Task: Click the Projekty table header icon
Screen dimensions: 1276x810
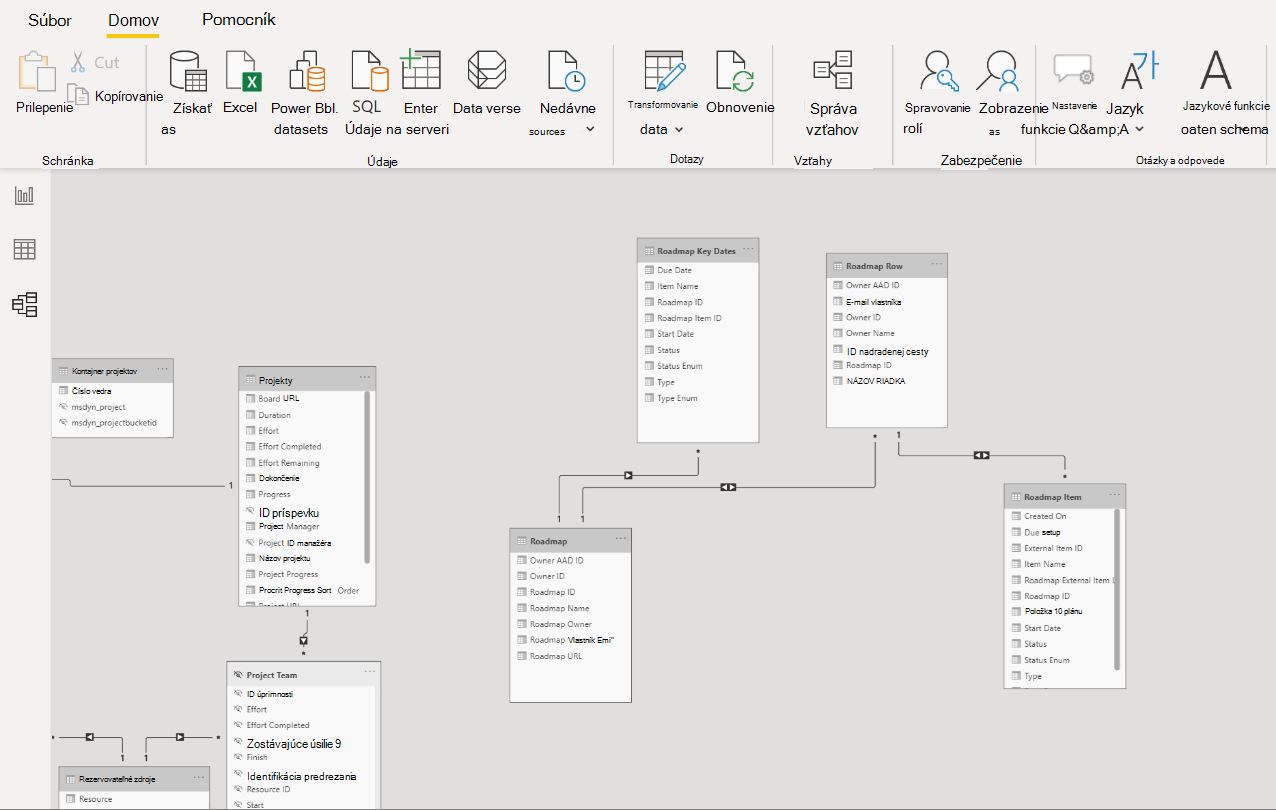Action: [250, 380]
